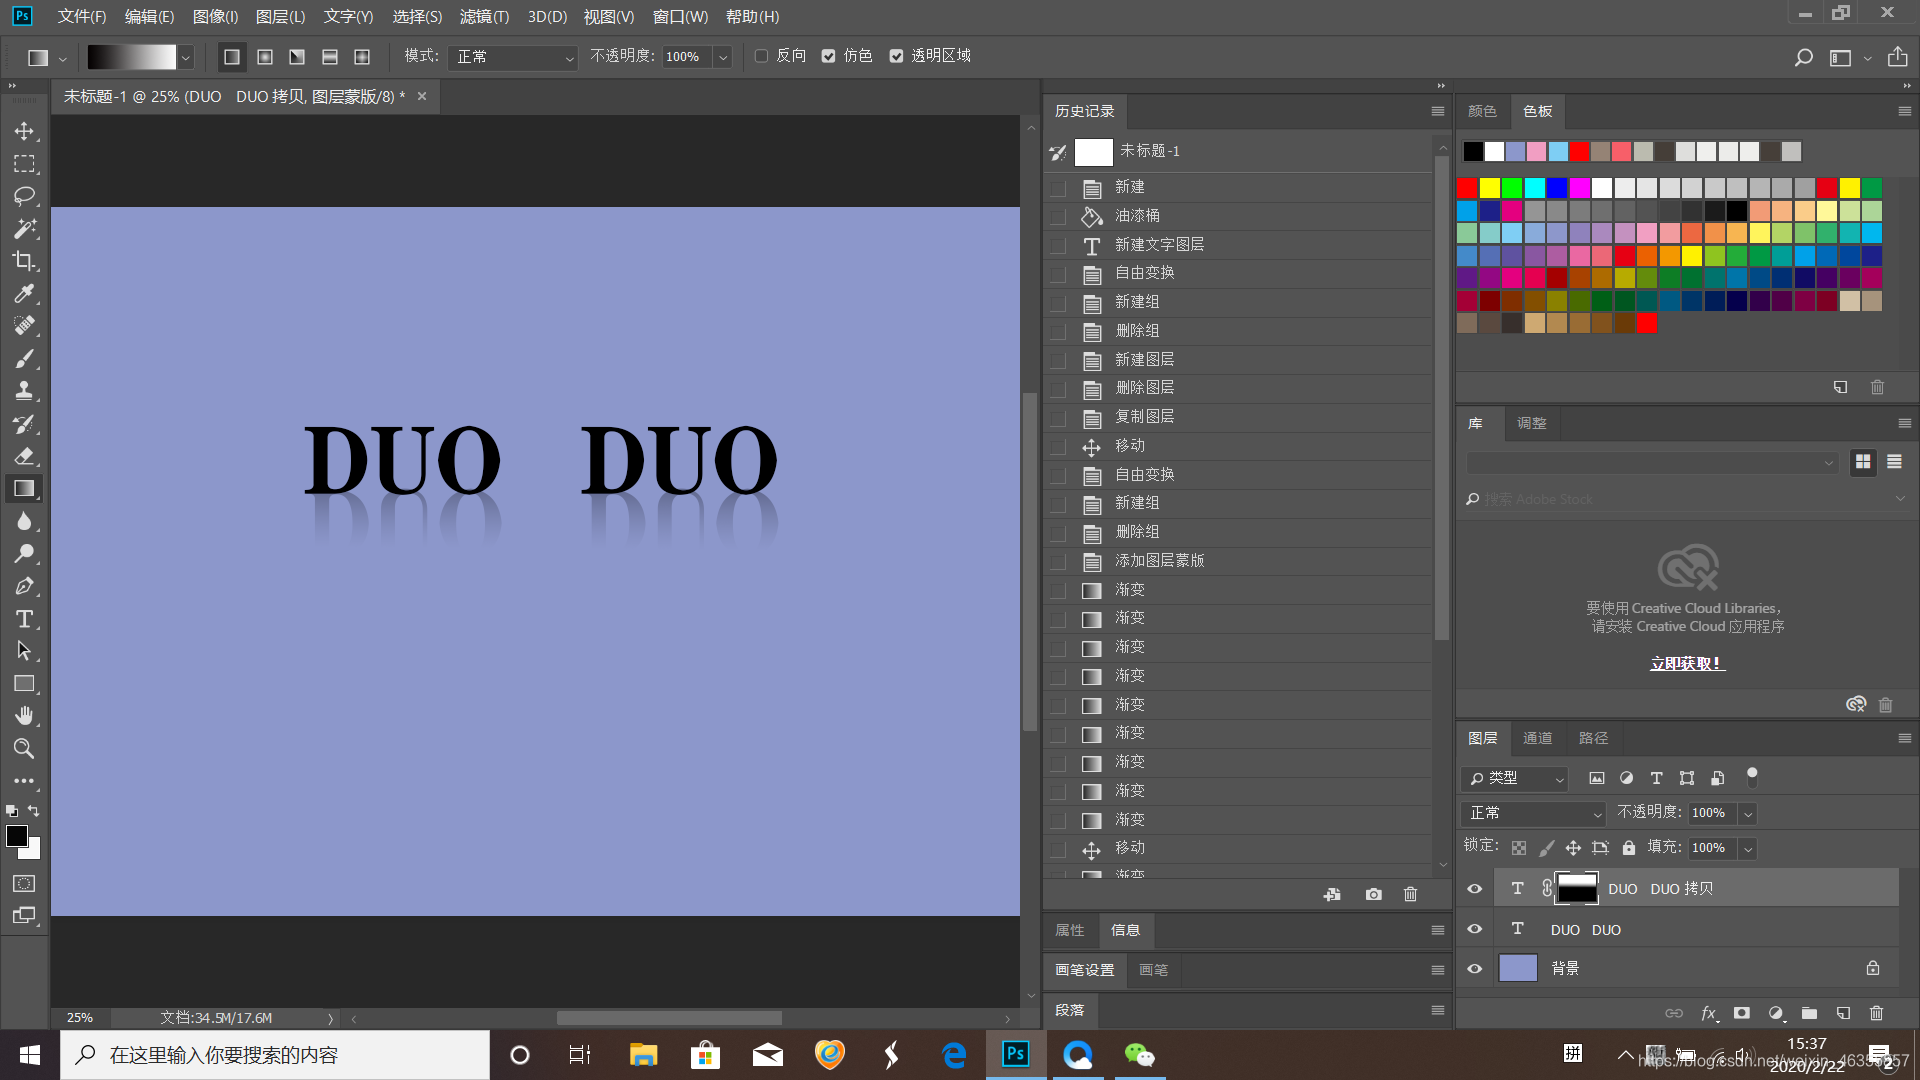Switch to the 通道 tab
The width and height of the screenshot is (1920, 1080).
click(1537, 738)
